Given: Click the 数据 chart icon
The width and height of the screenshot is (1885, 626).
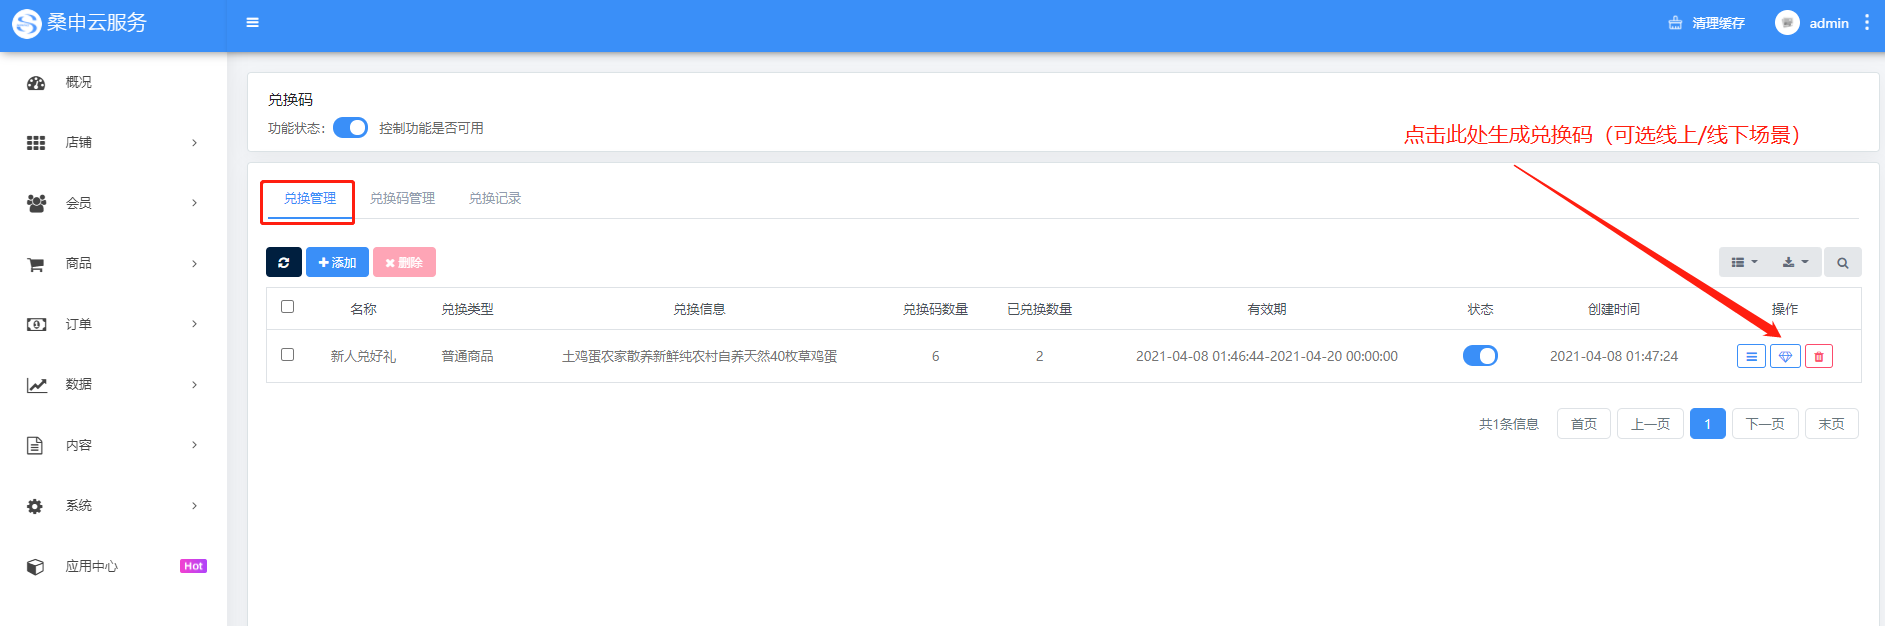Looking at the screenshot, I should coord(36,385).
